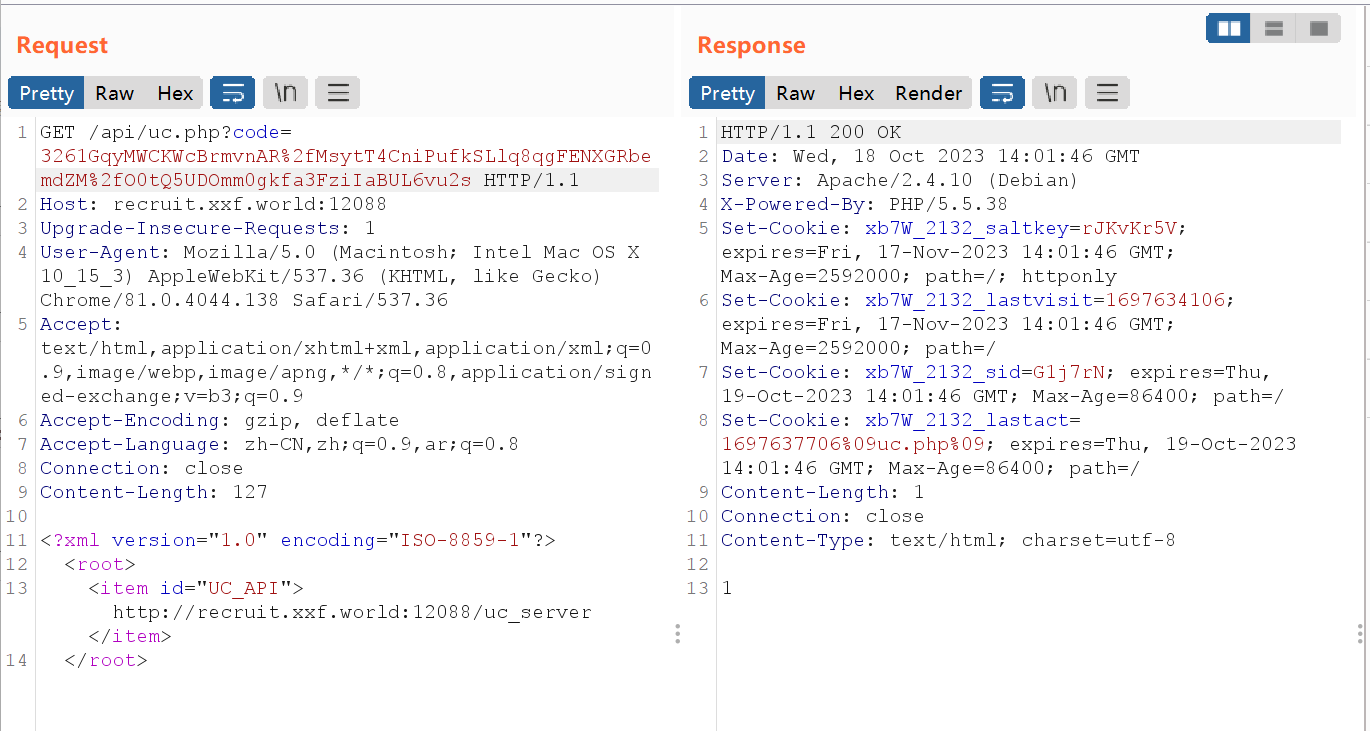Click the Request panel right-edge drag handle dots
Image resolution: width=1370 pixels, height=731 pixels.
coord(677,634)
